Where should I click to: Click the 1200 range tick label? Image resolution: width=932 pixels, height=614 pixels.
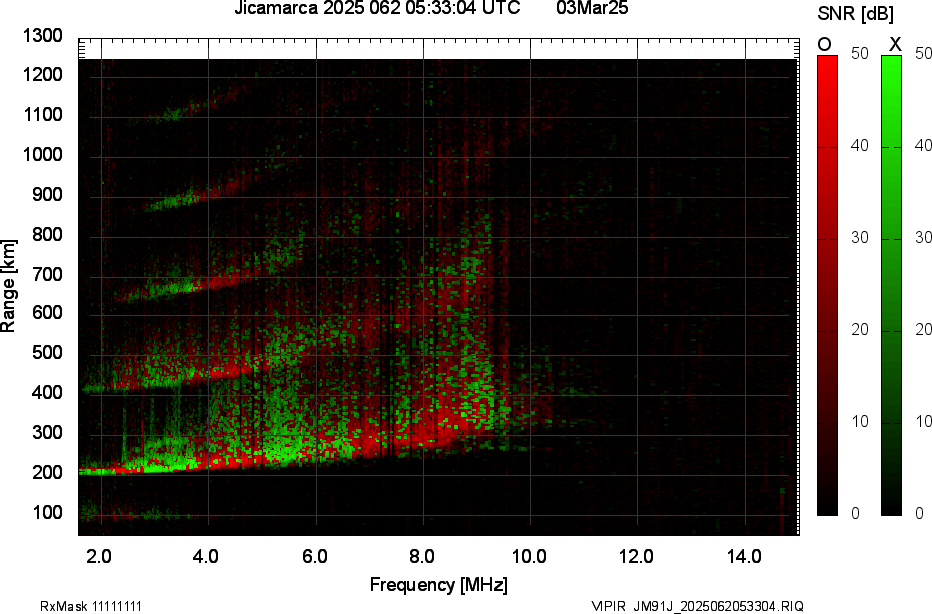point(43,75)
